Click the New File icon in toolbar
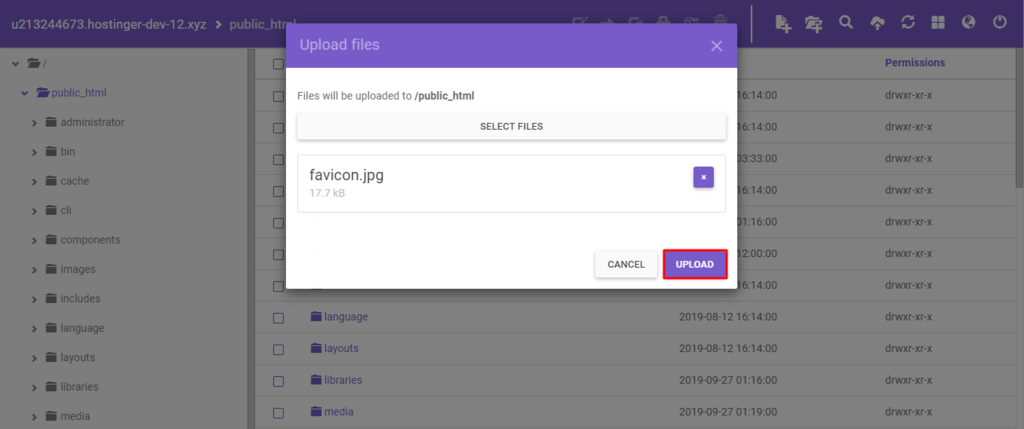Image resolution: width=1024 pixels, height=429 pixels. click(784, 23)
